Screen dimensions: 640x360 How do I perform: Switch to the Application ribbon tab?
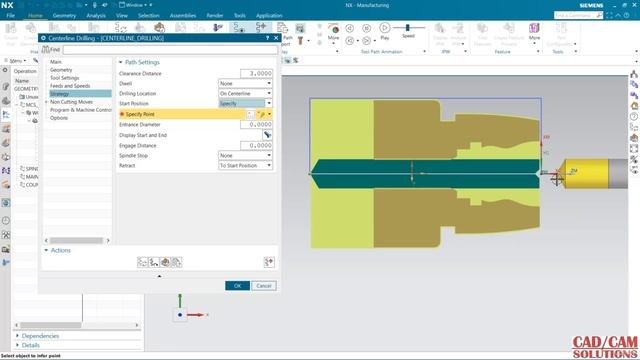tap(269, 16)
